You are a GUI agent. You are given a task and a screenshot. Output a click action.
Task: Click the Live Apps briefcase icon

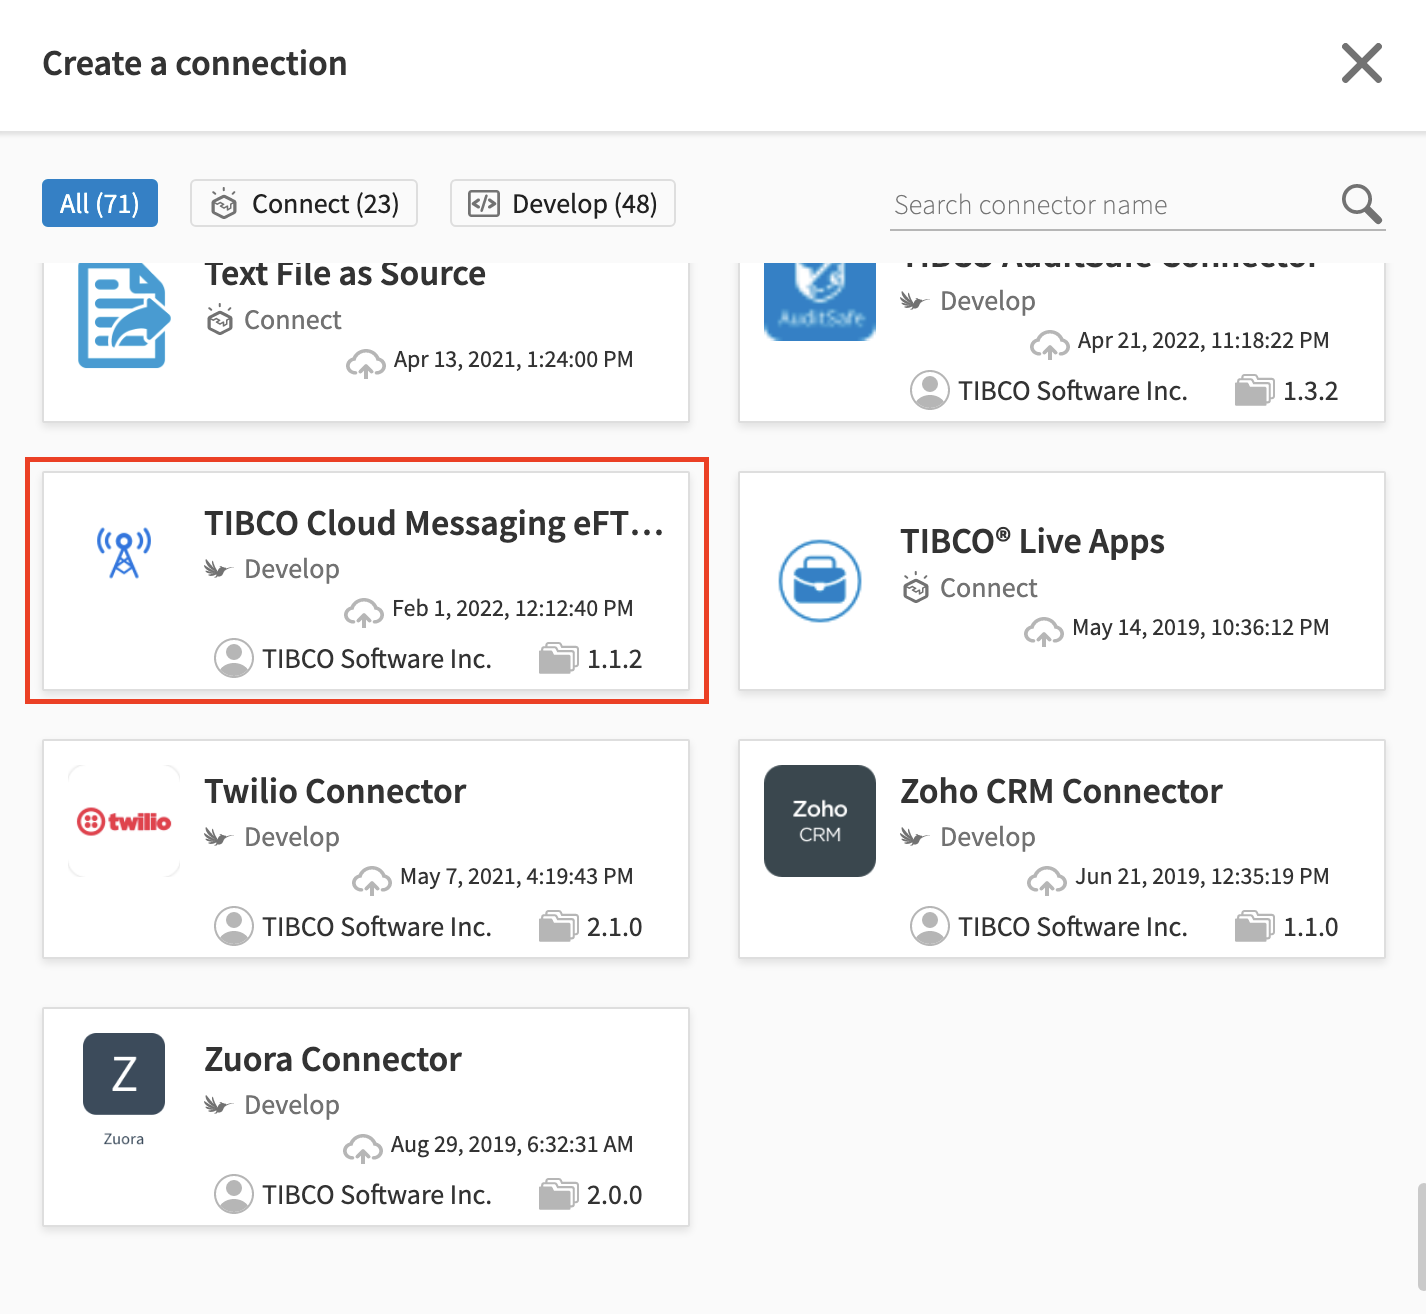820,581
